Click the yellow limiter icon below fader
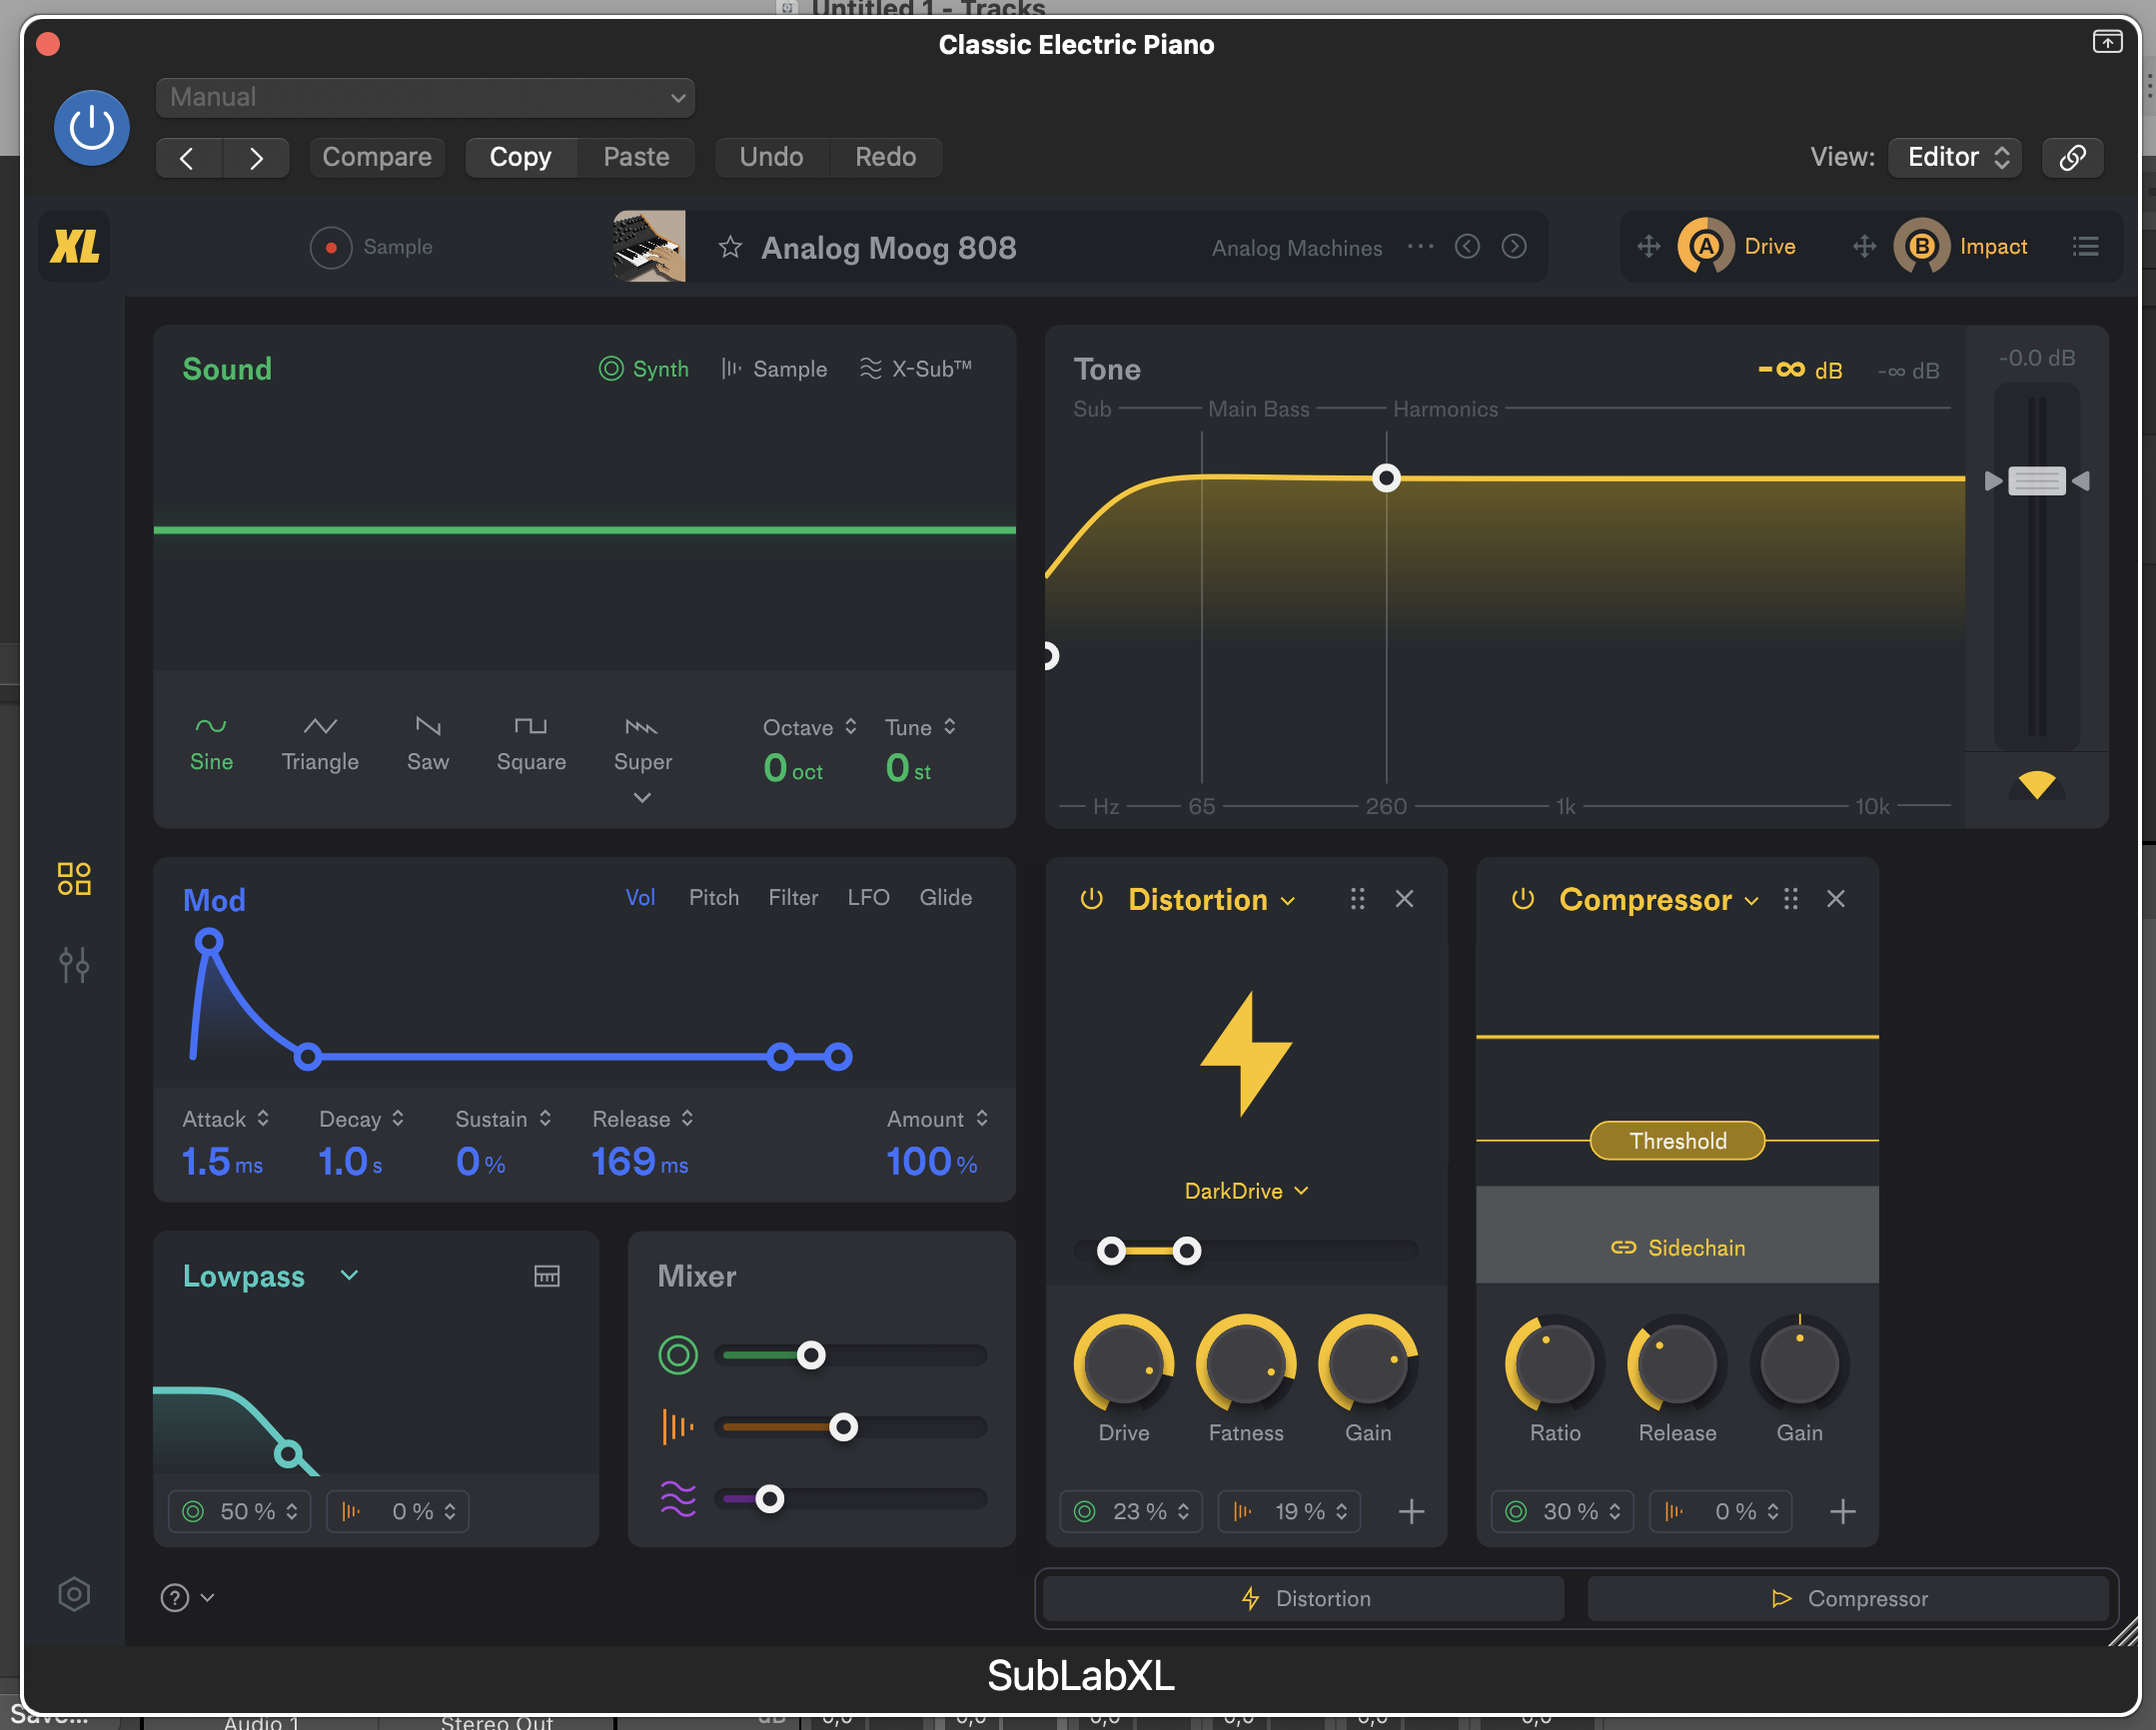 tap(2036, 785)
